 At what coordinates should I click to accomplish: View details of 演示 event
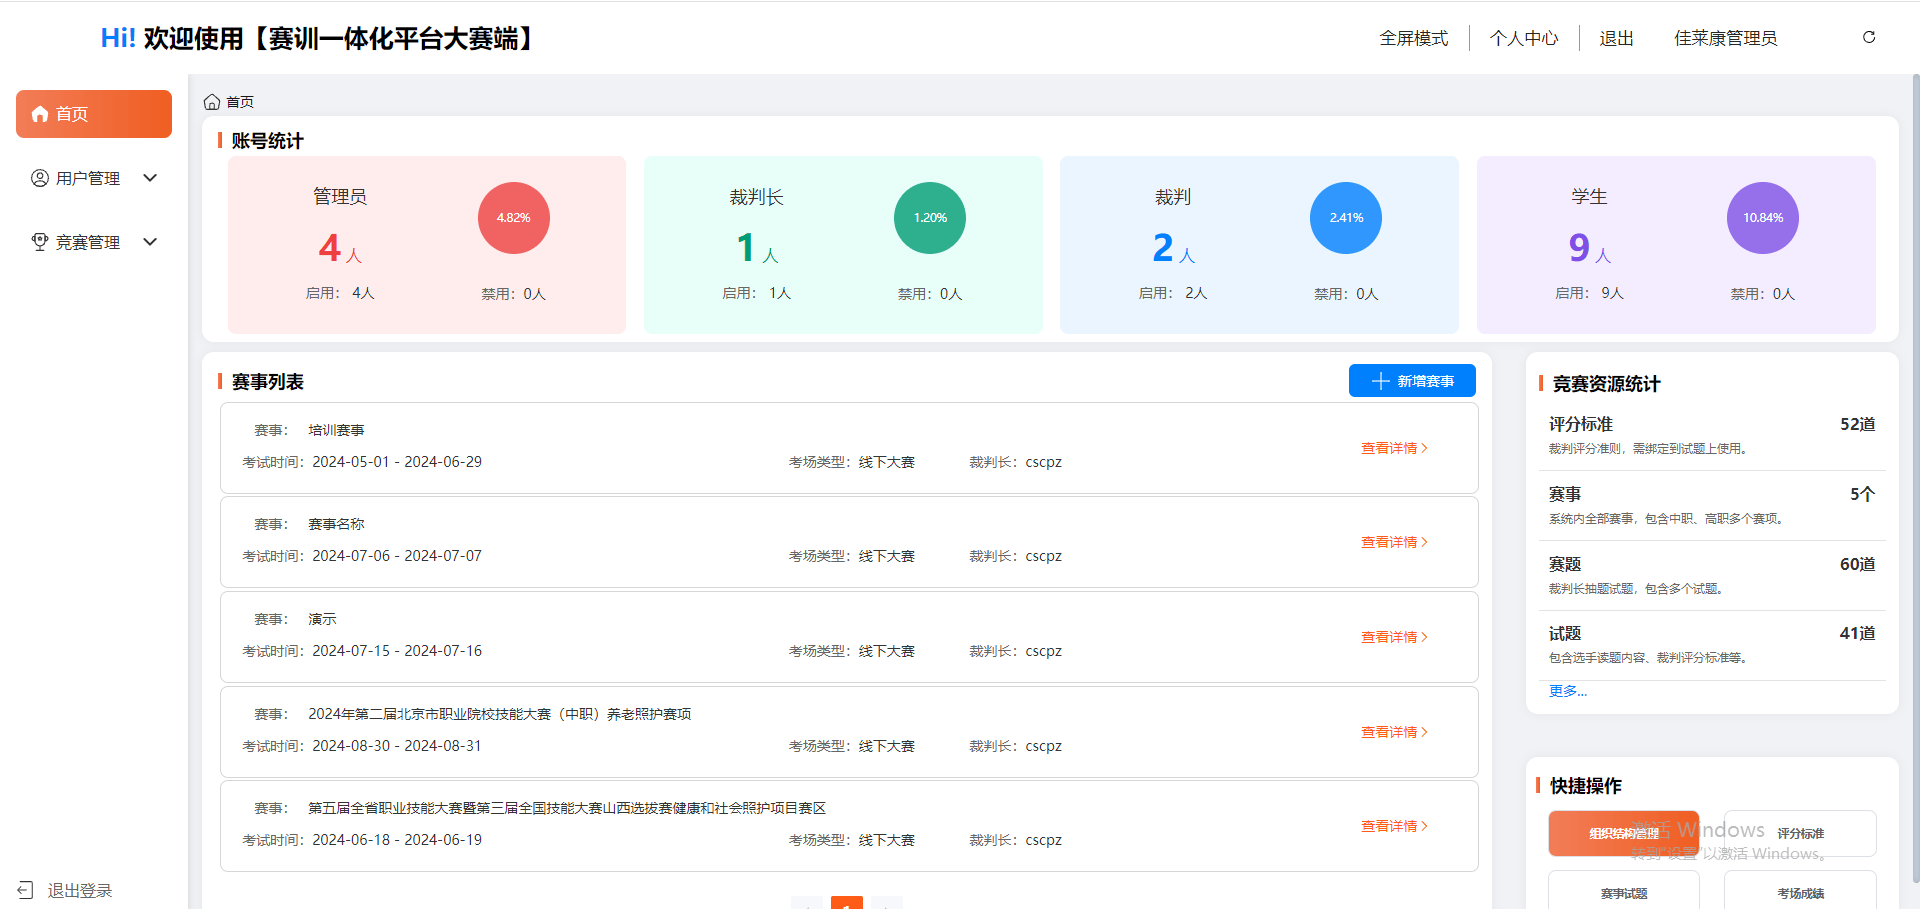(1394, 637)
